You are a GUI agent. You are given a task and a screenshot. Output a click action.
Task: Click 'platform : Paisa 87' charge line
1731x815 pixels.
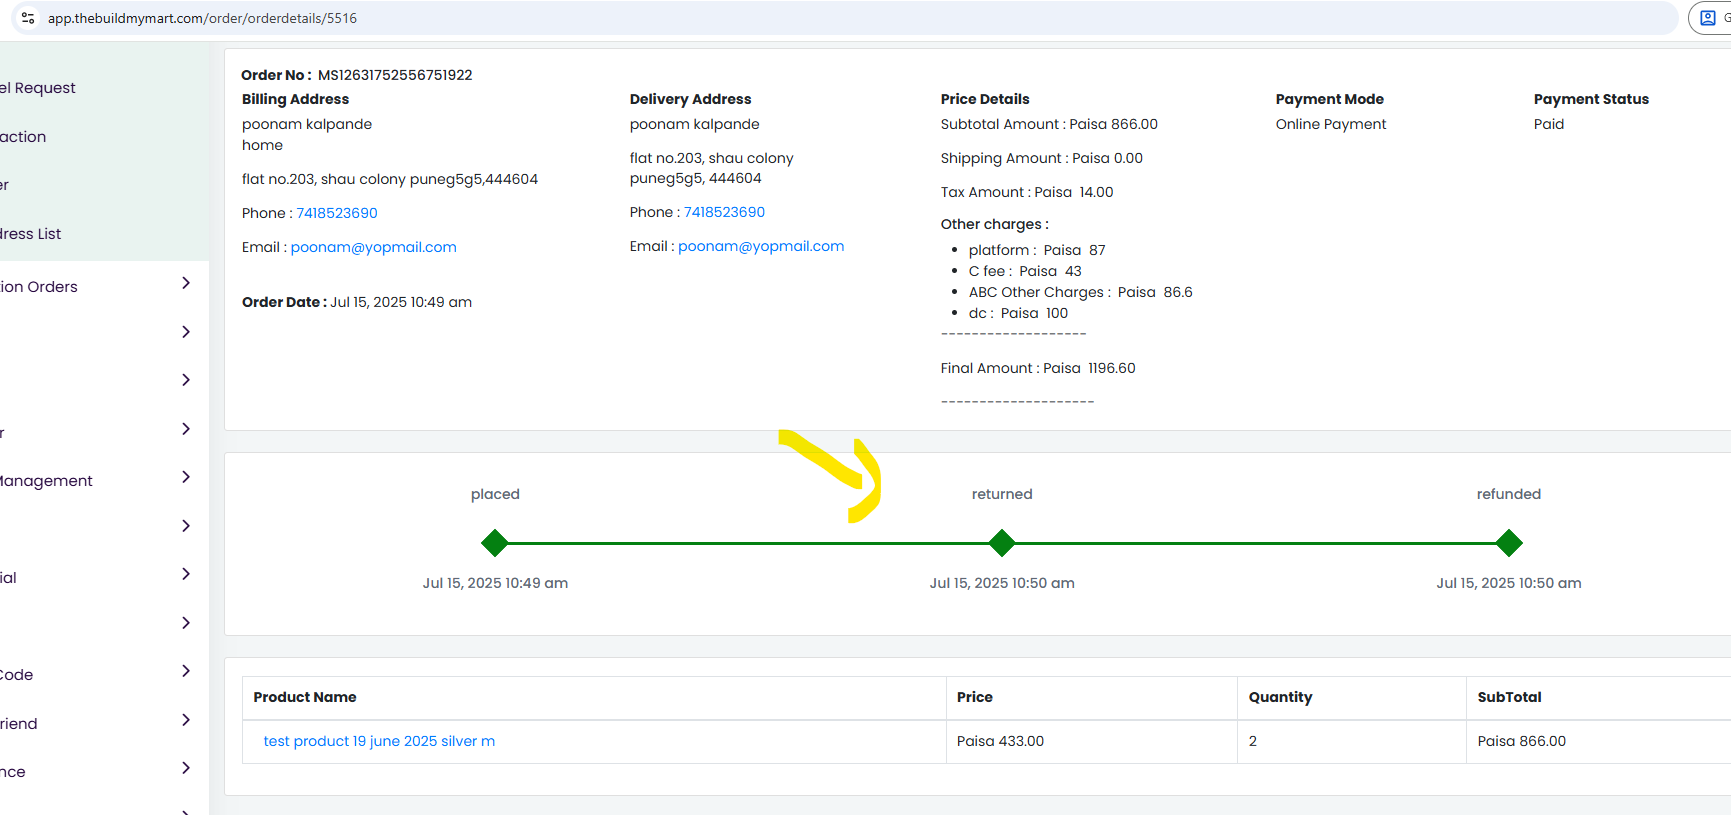pos(1037,250)
